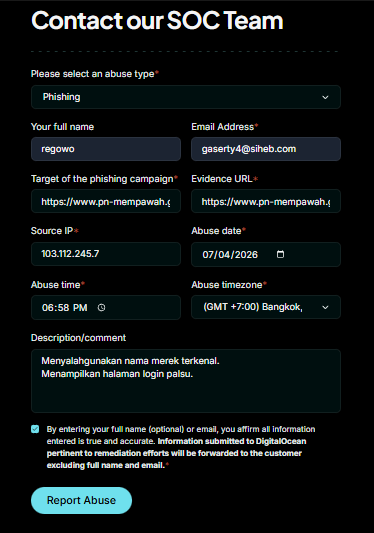Submit the form with Report Abuse button
The width and height of the screenshot is (374, 533).
pos(81,500)
